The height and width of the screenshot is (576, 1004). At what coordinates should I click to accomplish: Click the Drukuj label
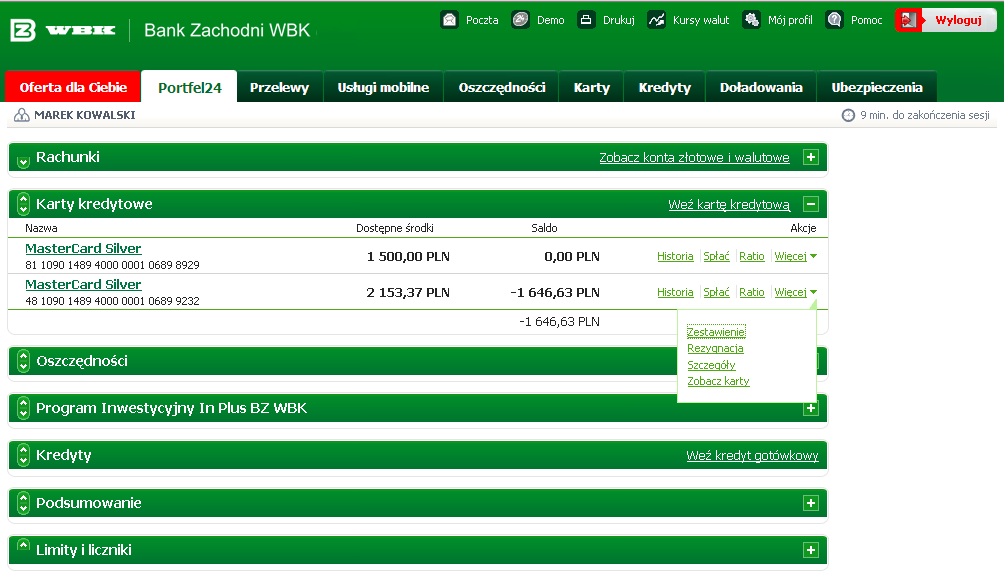click(619, 20)
